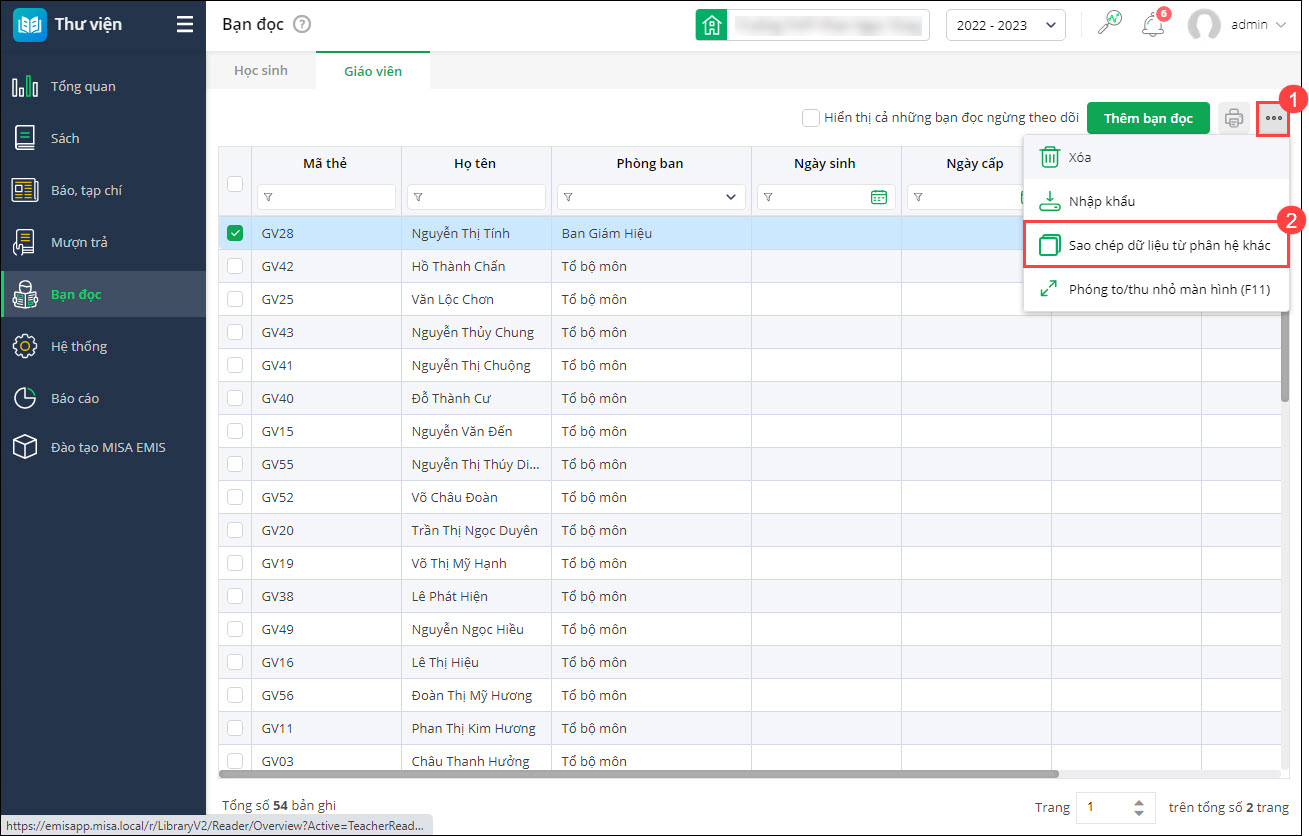Click filter funnel icon in Phòng ban column
Screen dimensions: 1309x836
[x=568, y=197]
